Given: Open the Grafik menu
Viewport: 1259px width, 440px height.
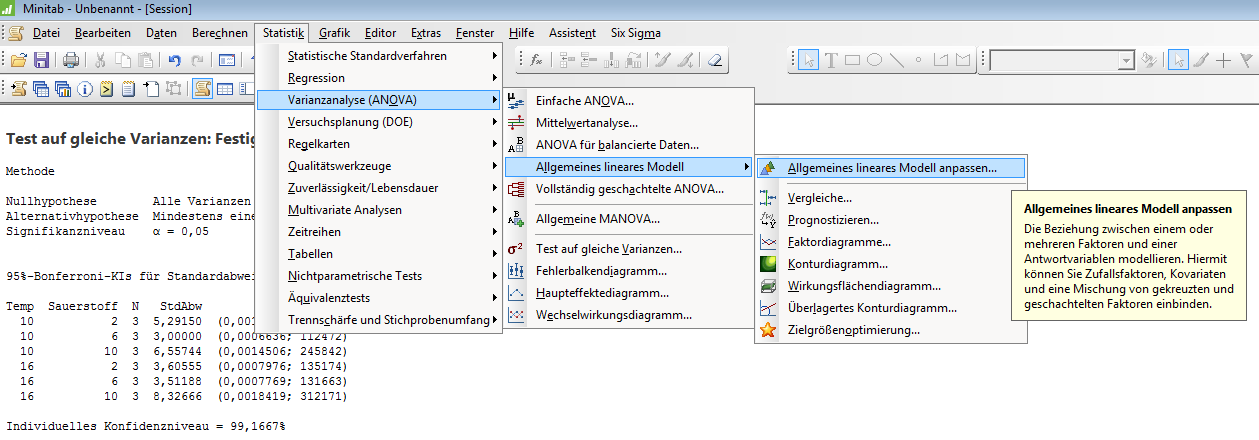Looking at the screenshot, I should (334, 33).
